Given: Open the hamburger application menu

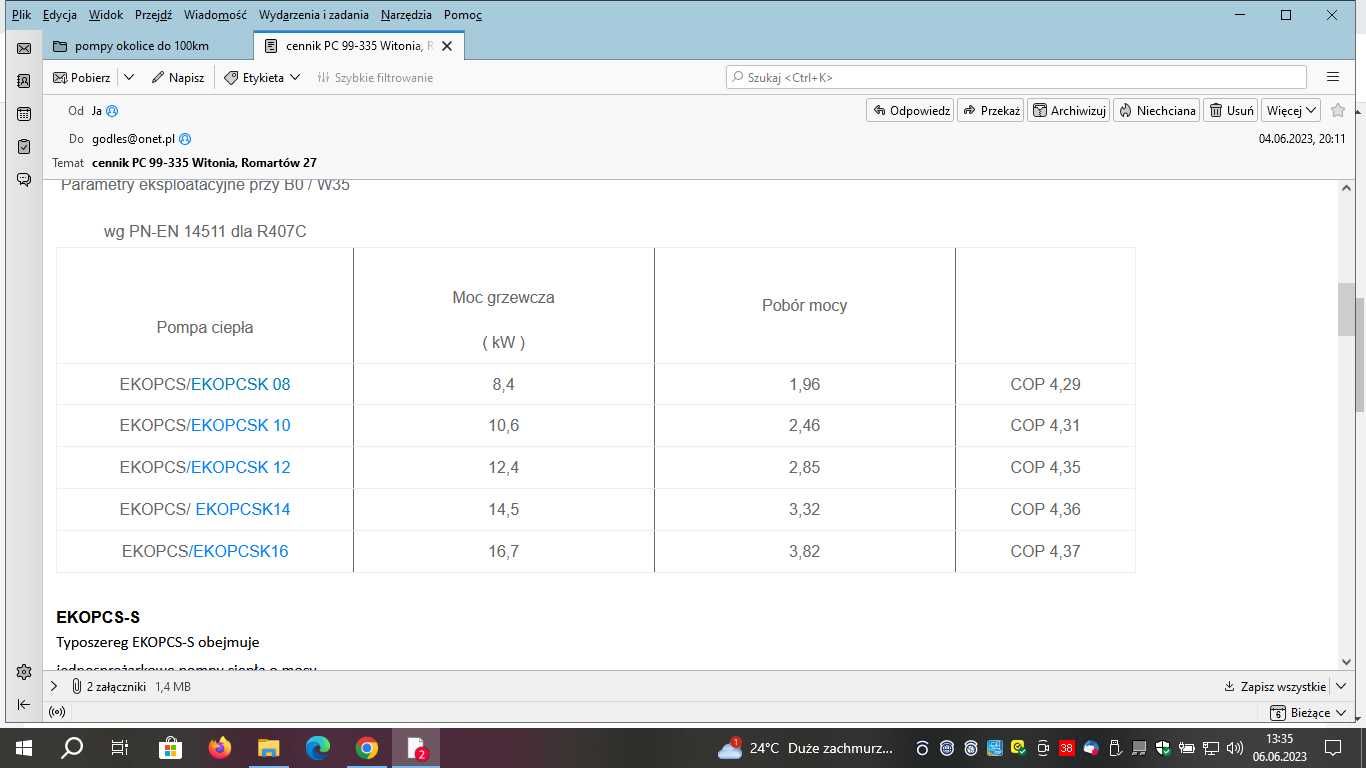Looking at the screenshot, I should tap(1332, 77).
